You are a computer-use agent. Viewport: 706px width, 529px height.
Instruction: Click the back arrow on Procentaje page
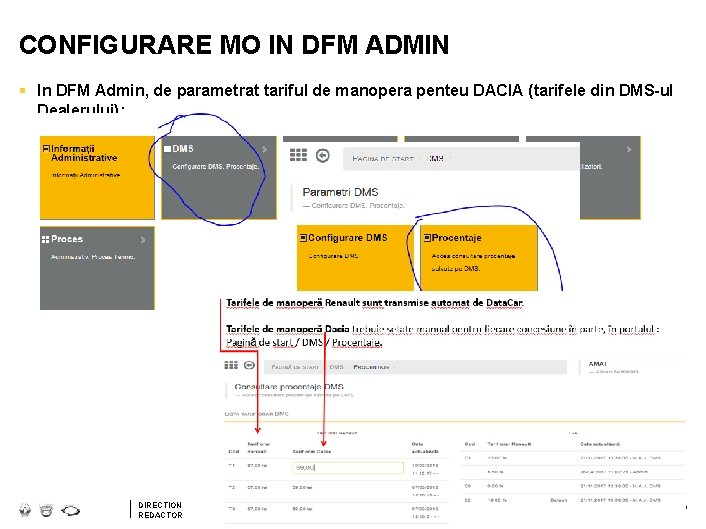249,365
